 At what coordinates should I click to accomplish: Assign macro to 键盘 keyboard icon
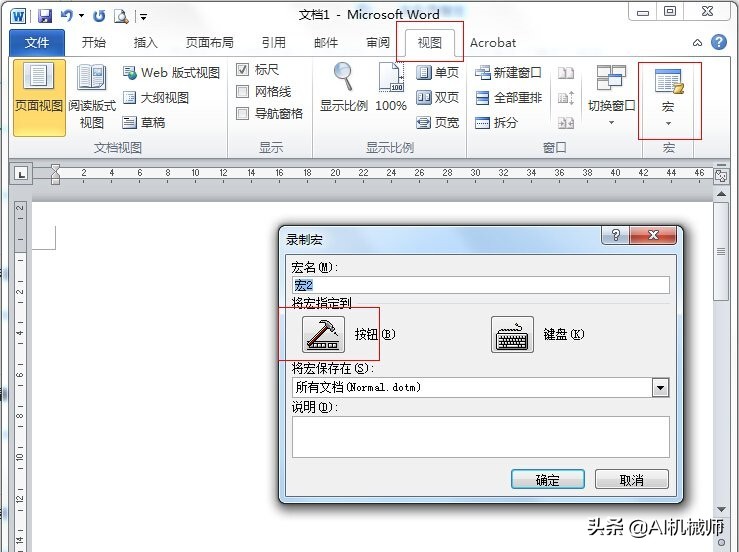pos(512,334)
